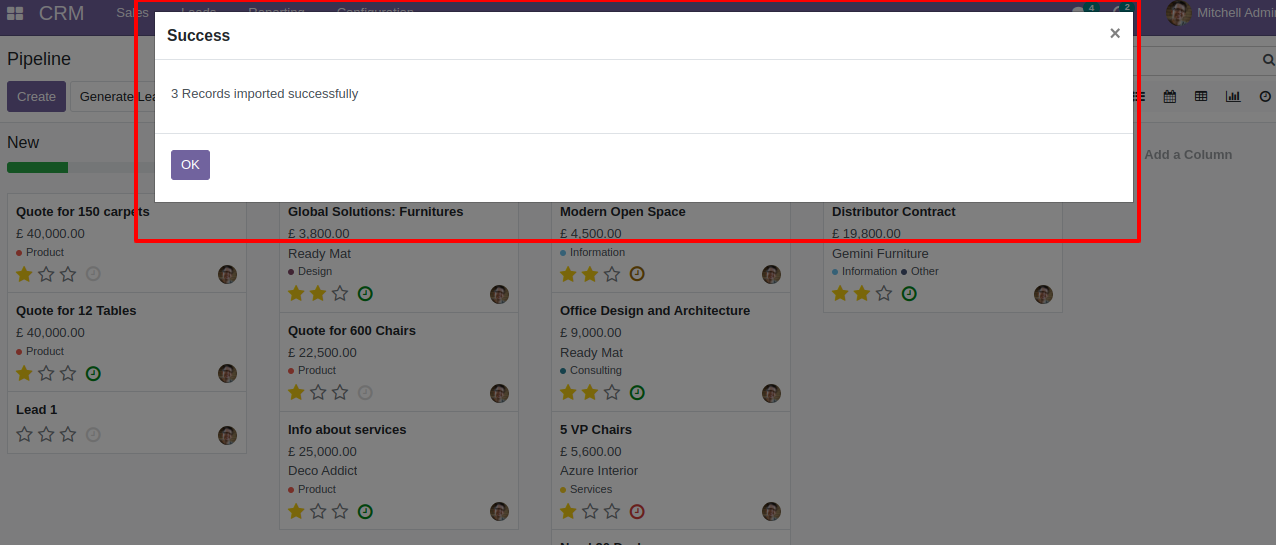
Task: Click the Services tag on 5 VP Chairs
Action: coord(586,490)
